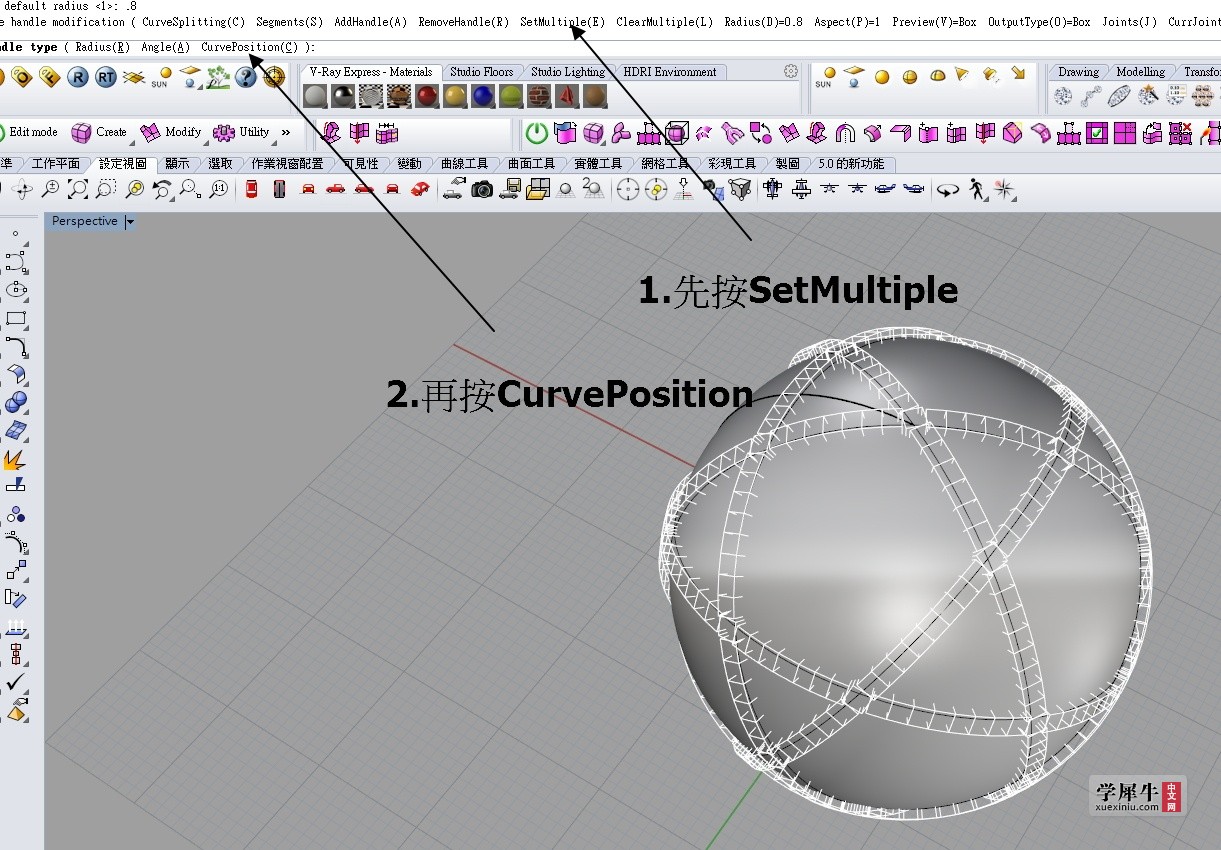Select the 5.0 的新功能 tab

click(x=851, y=163)
